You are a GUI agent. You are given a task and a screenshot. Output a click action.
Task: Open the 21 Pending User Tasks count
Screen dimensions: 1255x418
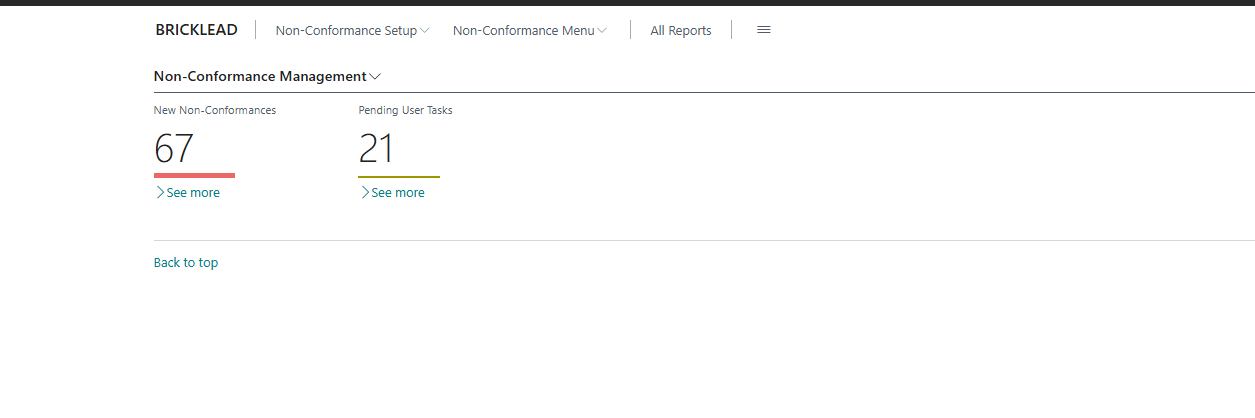point(377,149)
